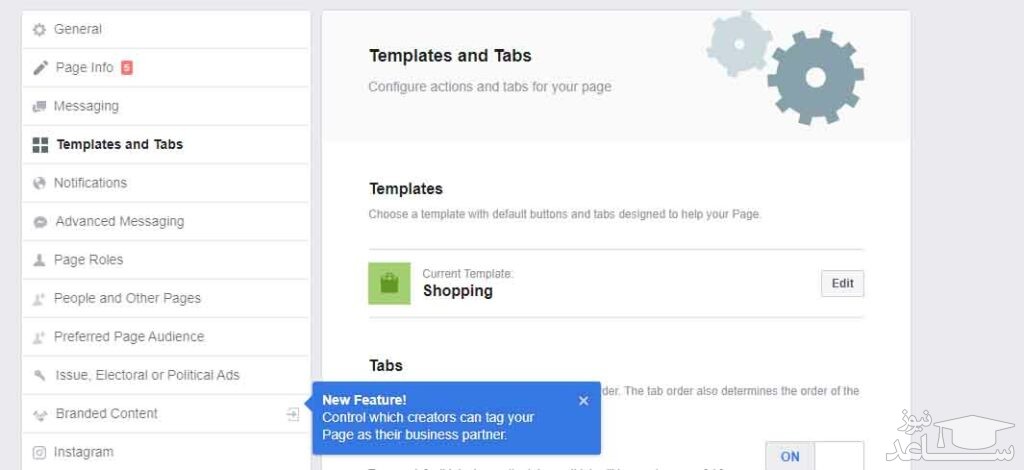Click the Page Info notification badge
Screen dimensions: 1024x470
coord(127,68)
